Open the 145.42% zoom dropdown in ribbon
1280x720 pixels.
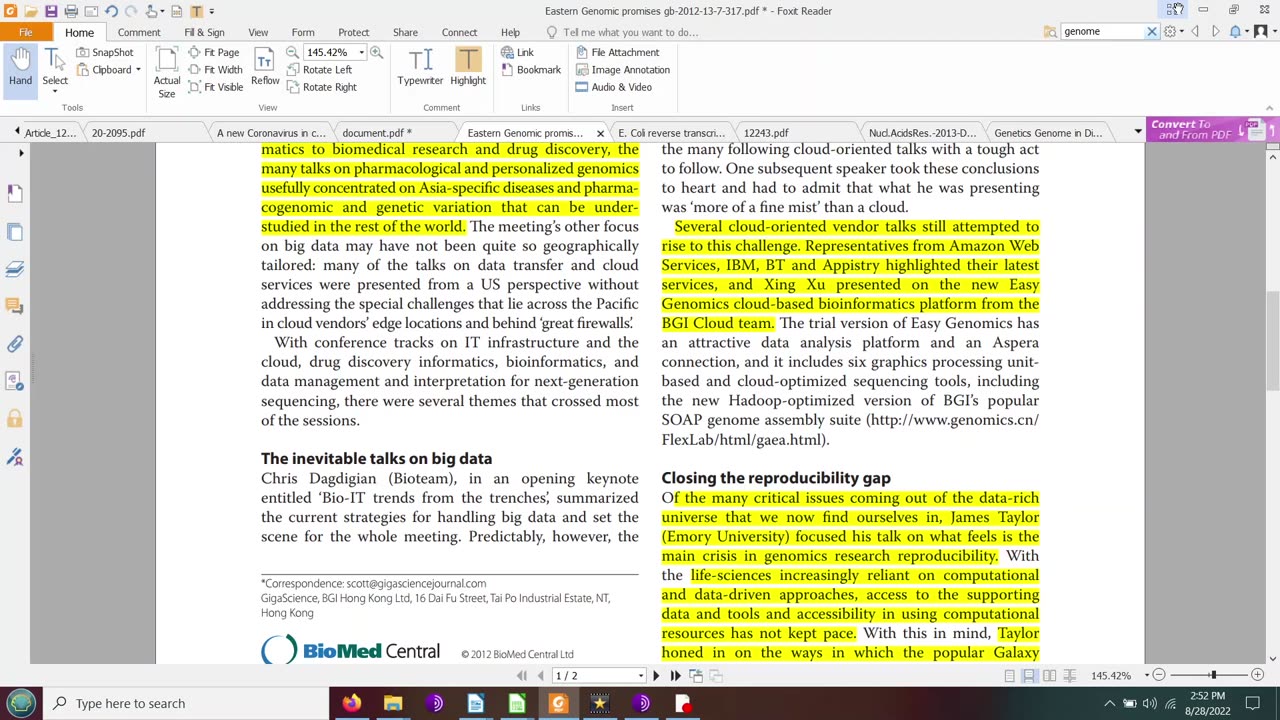click(x=361, y=53)
